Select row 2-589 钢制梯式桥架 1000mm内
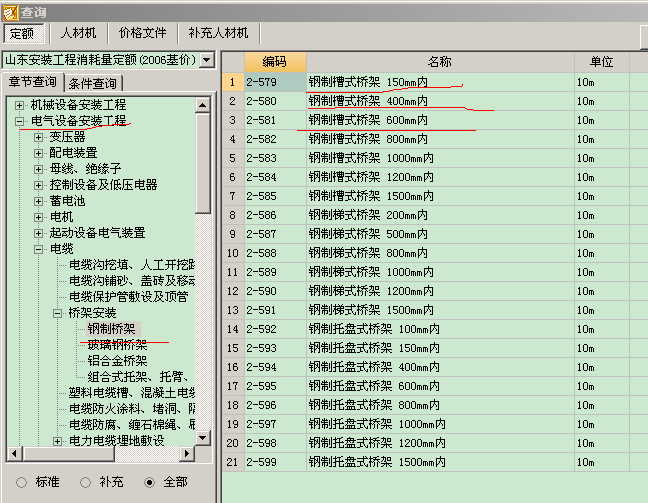Image resolution: width=648 pixels, height=503 pixels. pos(435,272)
